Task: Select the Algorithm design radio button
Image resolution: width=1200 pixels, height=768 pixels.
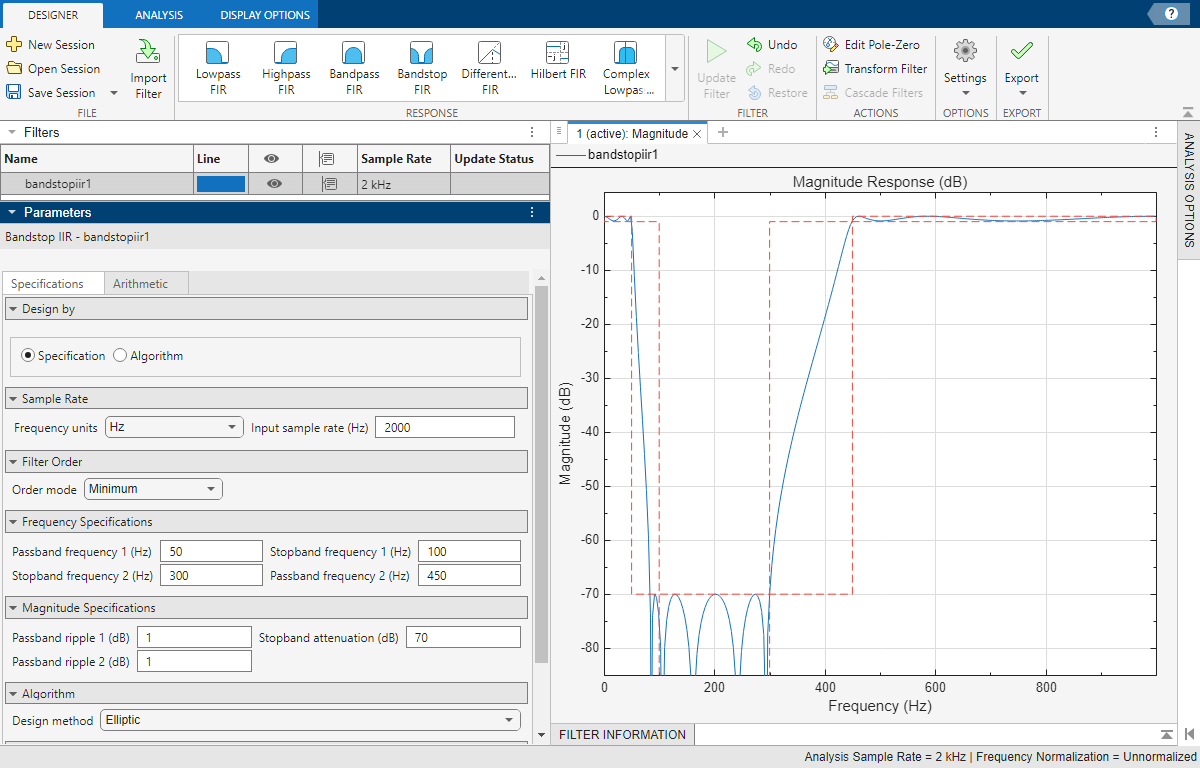Action: click(x=120, y=355)
